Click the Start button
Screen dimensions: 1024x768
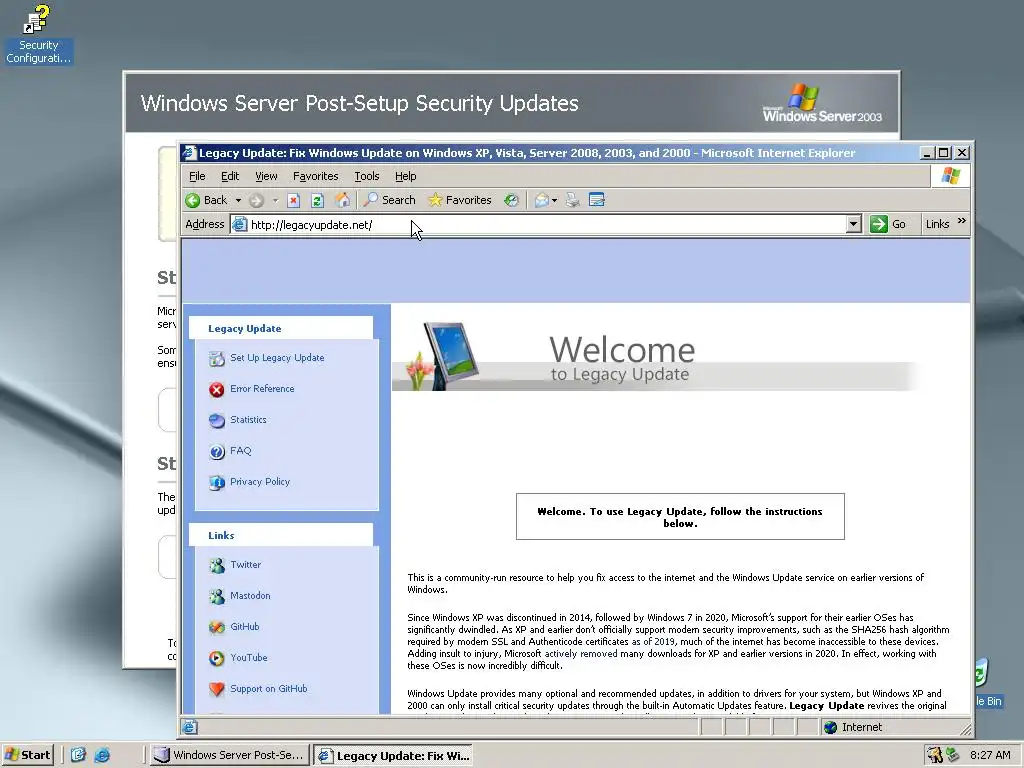click(x=27, y=755)
